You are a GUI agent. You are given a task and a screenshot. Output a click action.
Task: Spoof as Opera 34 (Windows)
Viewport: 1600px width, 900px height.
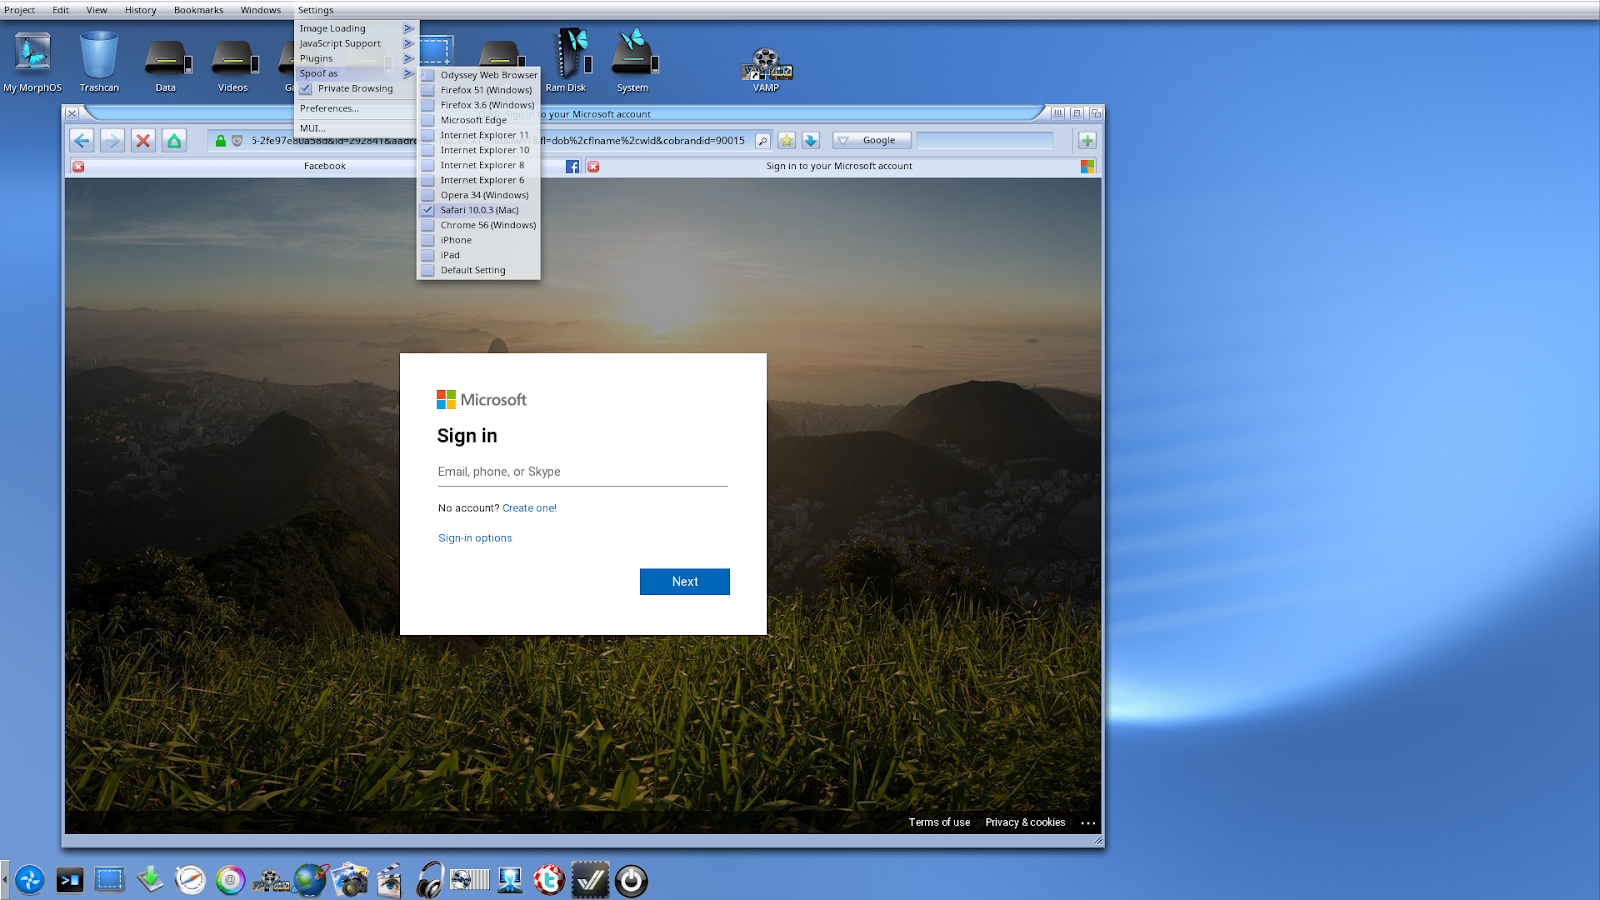click(x=479, y=195)
